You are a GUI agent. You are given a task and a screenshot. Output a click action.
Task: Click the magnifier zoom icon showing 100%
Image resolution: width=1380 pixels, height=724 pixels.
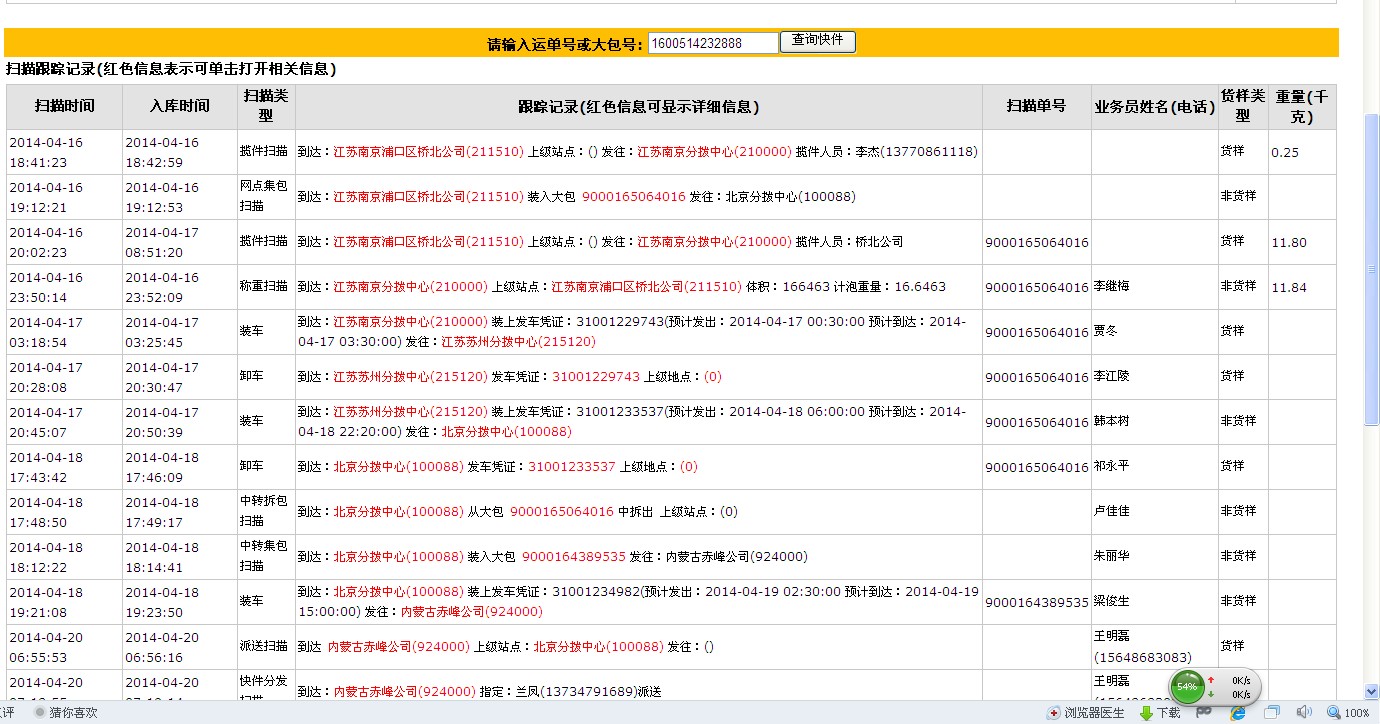pyautogui.click(x=1337, y=712)
